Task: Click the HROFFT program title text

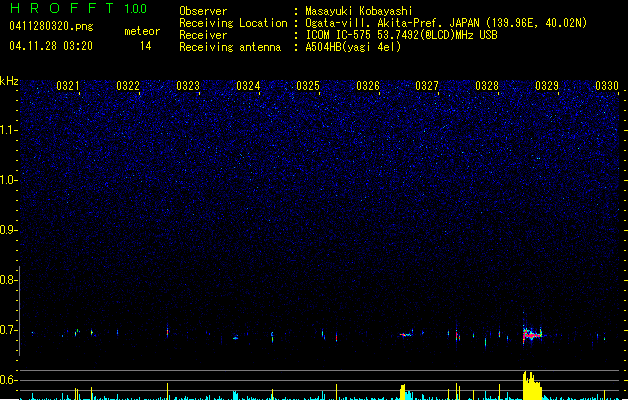Action: point(62,8)
